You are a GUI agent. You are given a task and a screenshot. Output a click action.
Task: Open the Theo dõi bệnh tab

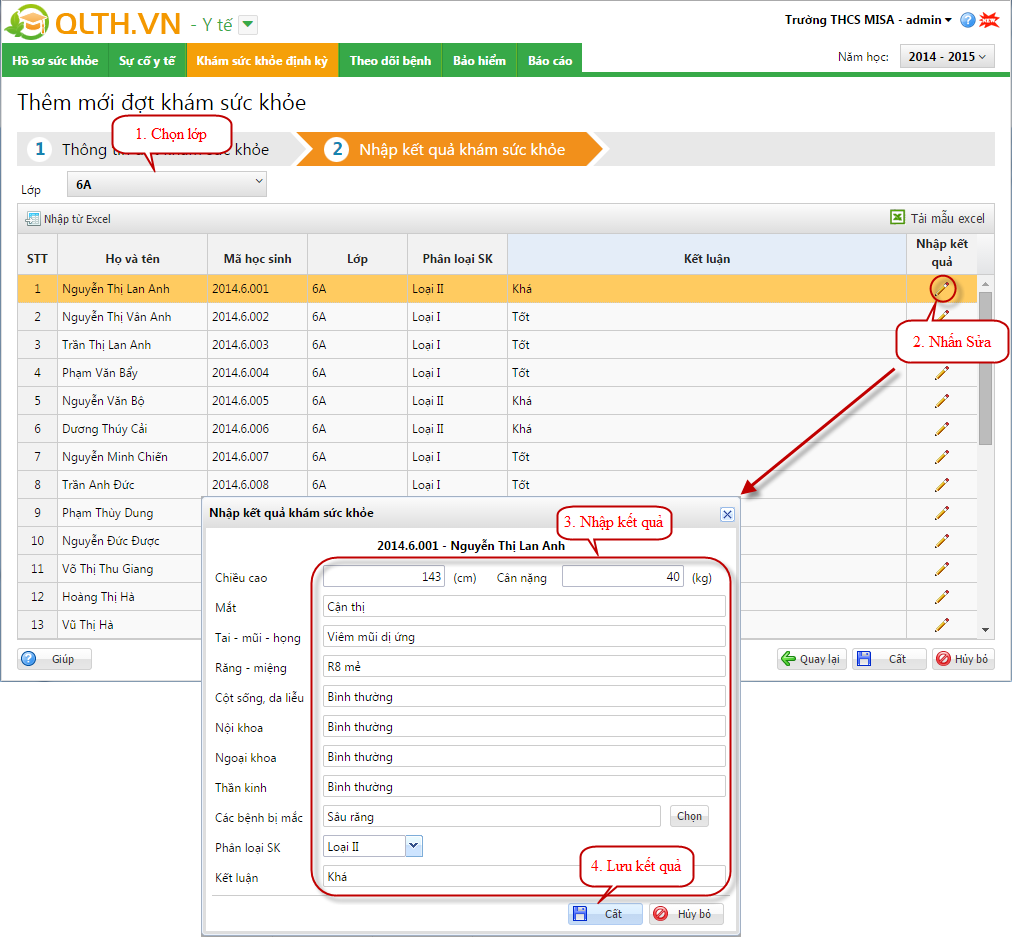click(390, 61)
